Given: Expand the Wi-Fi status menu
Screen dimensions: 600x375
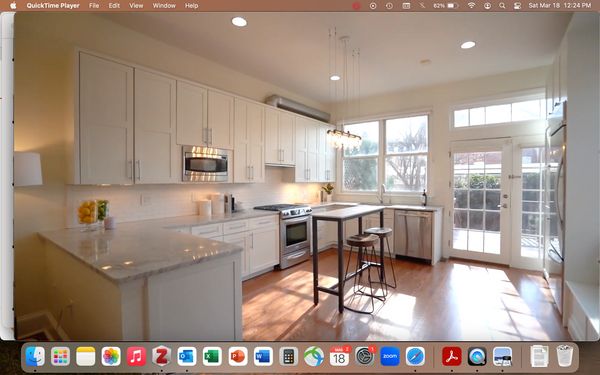Looking at the screenshot, I should click(471, 6).
